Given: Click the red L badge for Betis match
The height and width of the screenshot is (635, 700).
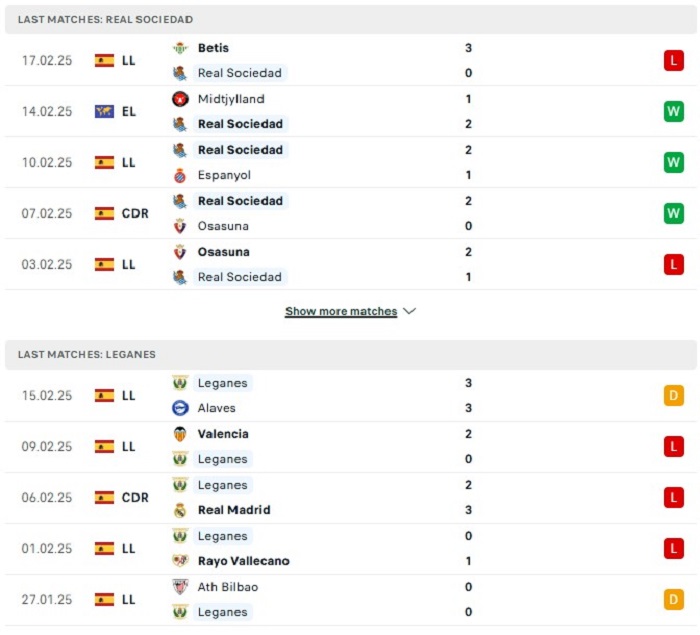Looking at the screenshot, I should [674, 60].
